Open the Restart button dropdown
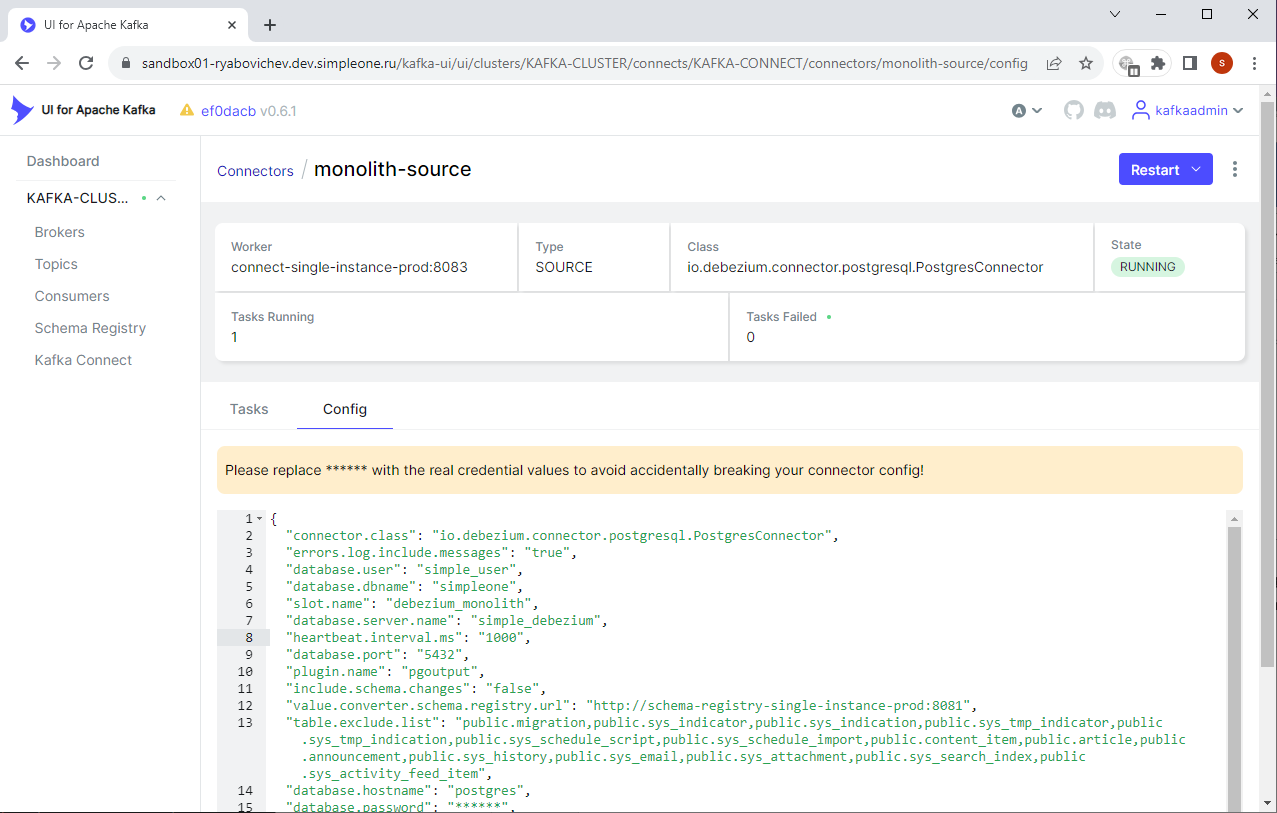Viewport: 1277px width, 813px height. point(1196,170)
